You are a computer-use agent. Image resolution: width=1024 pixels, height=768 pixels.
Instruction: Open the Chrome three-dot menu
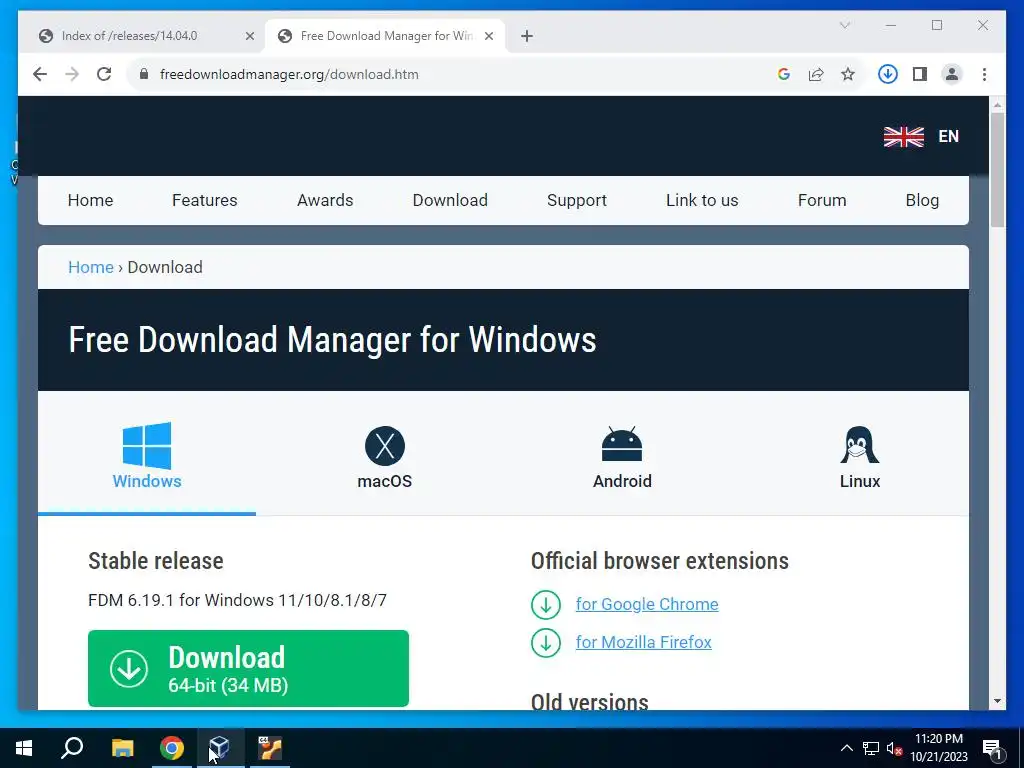(984, 74)
